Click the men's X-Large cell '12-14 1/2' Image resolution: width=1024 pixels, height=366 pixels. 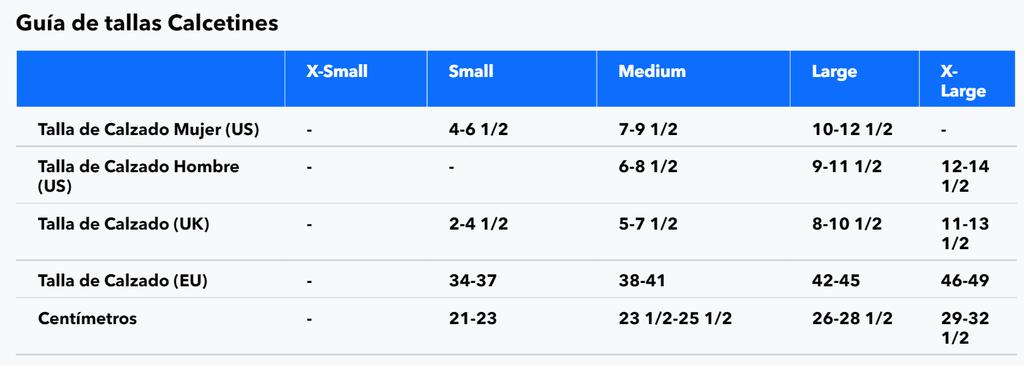(x=965, y=176)
